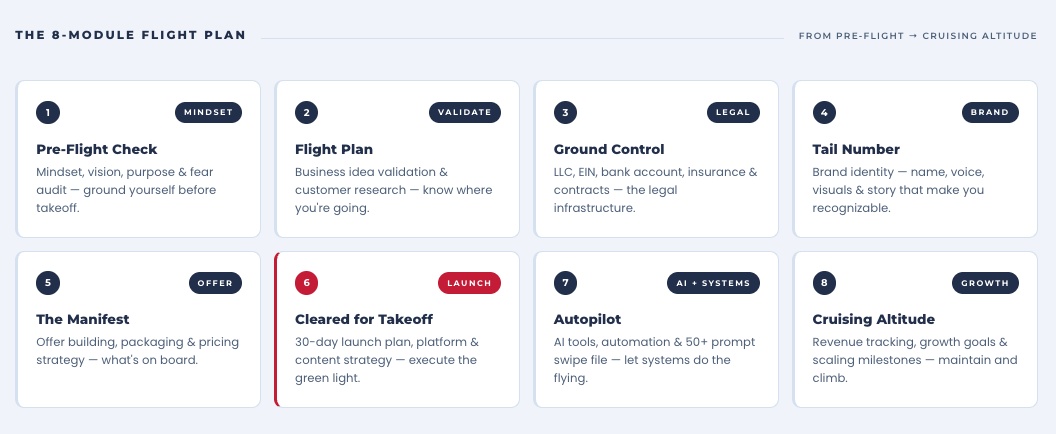Viewport: 1056px width, 434px height.
Task: Select the number 8 circle badge
Action: click(824, 283)
